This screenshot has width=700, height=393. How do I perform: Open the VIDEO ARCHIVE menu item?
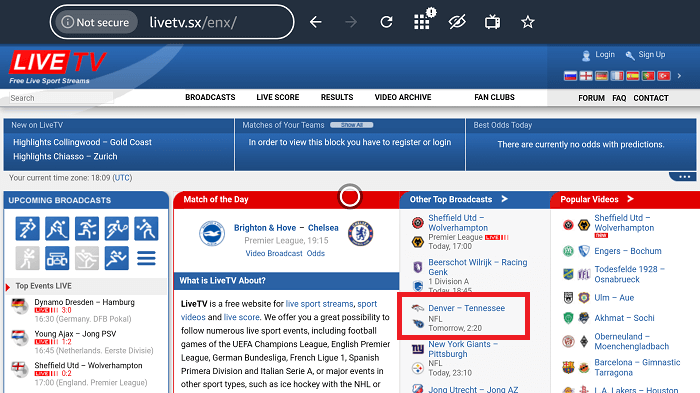click(x=403, y=97)
